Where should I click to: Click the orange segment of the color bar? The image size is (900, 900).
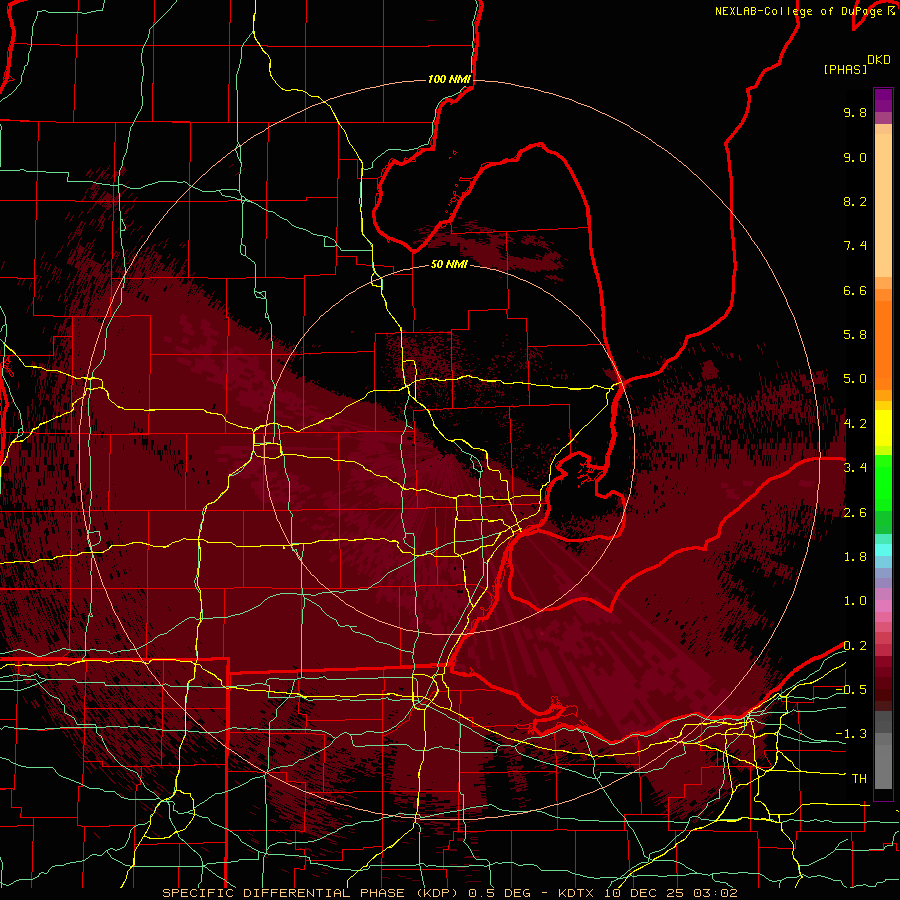click(883, 344)
